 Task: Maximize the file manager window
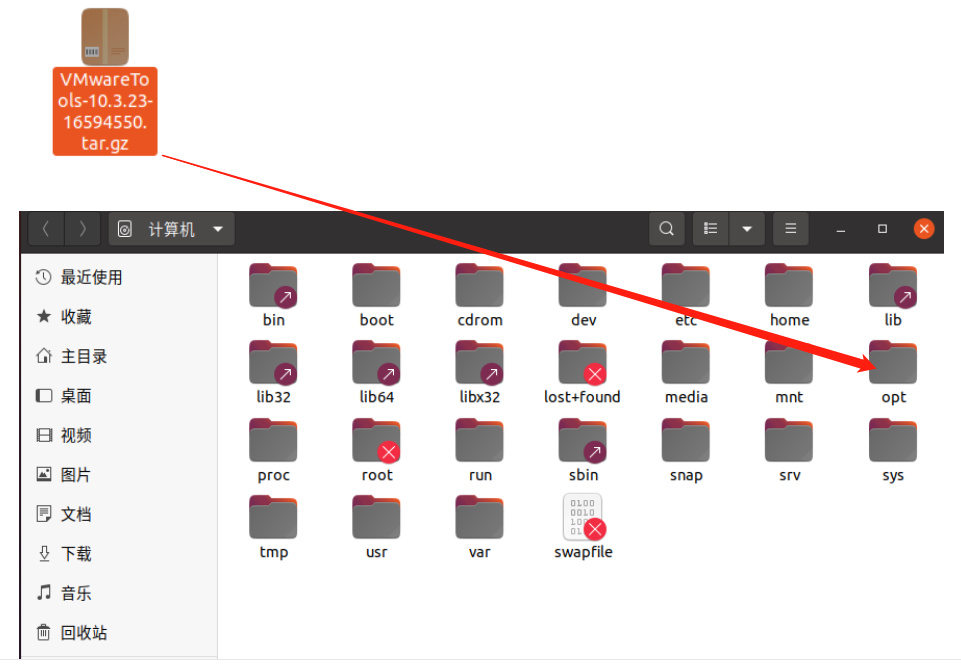click(883, 229)
